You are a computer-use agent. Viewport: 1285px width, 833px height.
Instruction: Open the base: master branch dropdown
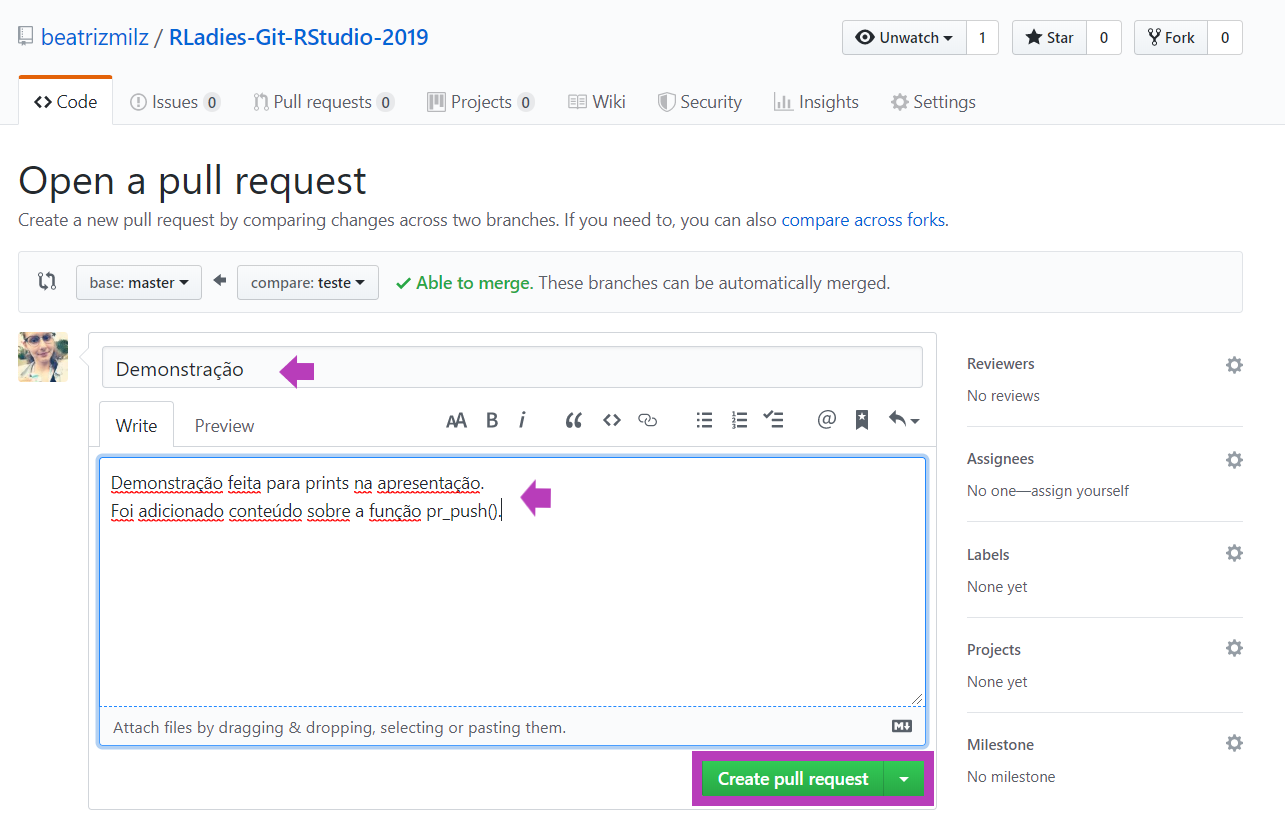pyautogui.click(x=139, y=283)
